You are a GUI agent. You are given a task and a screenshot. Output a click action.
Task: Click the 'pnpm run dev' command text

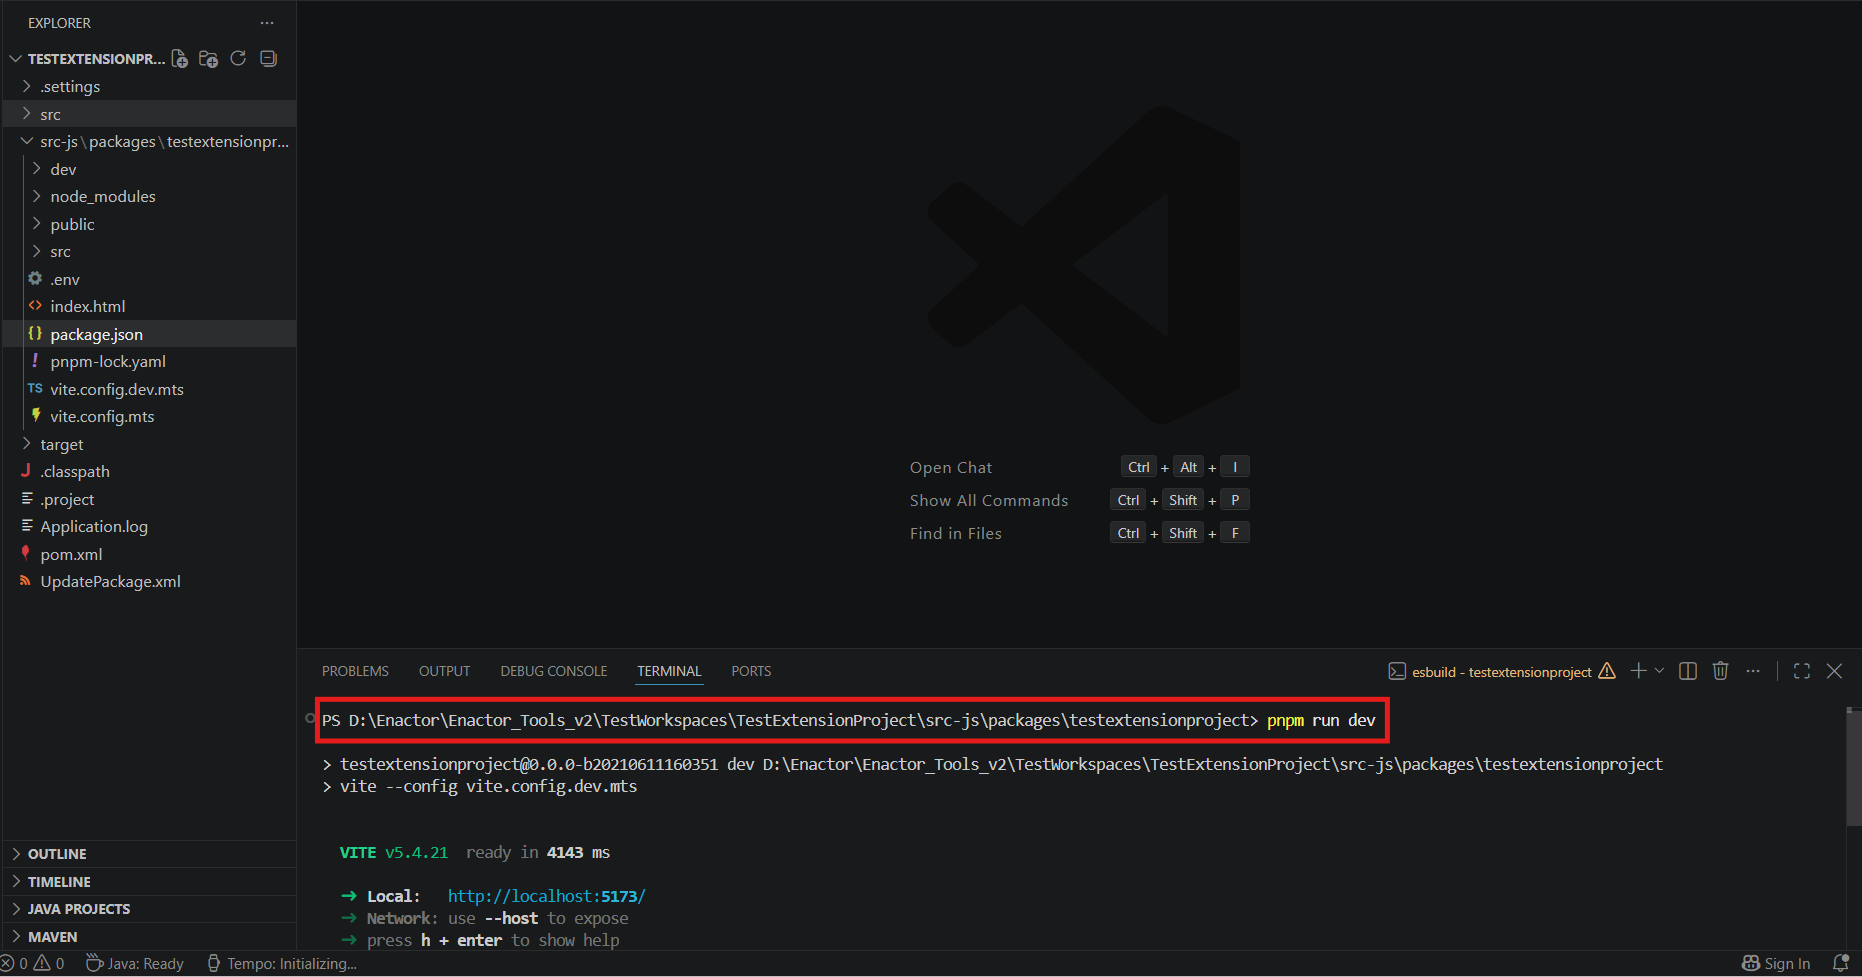click(1321, 720)
